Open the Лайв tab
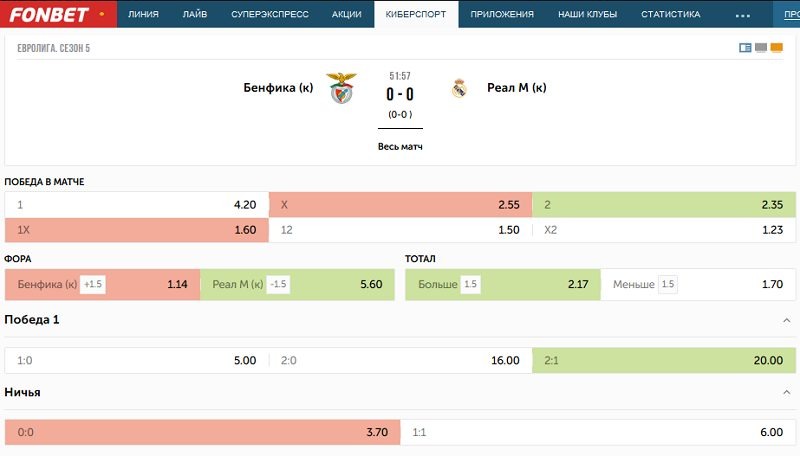Image resolution: width=800 pixels, height=456 pixels. pyautogui.click(x=196, y=15)
